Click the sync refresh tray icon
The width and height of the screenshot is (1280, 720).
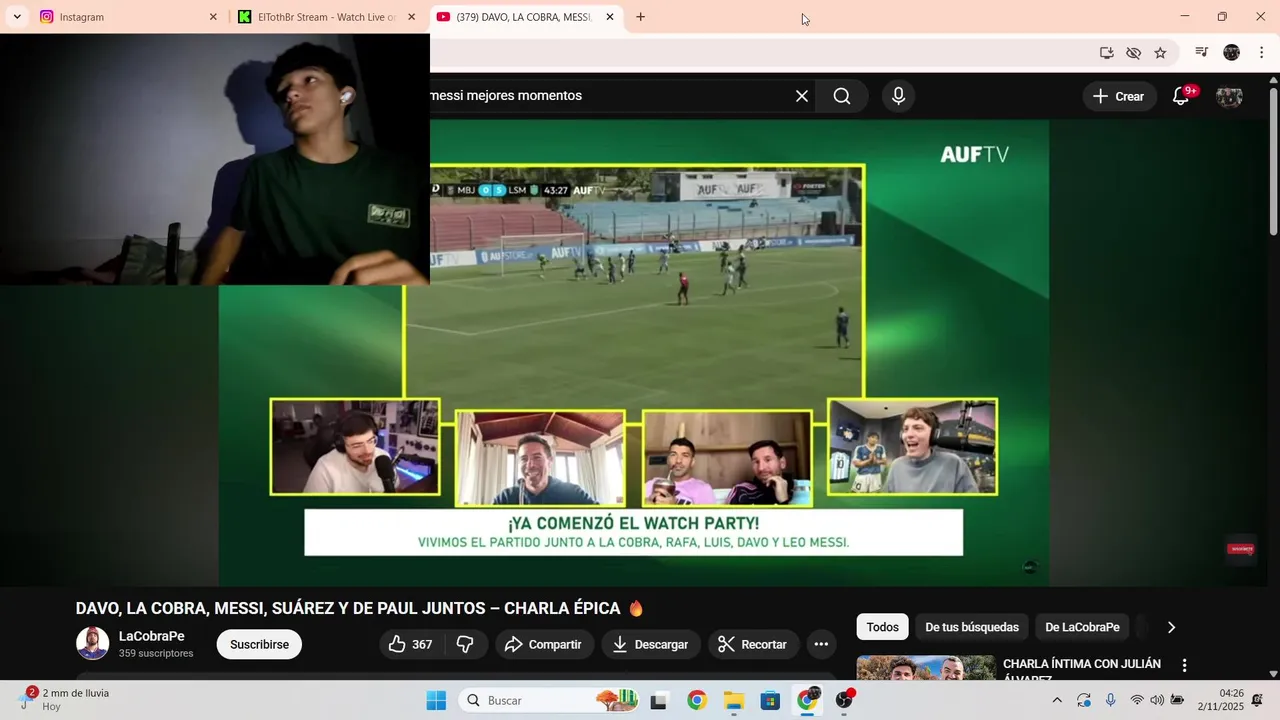coord(1084,700)
